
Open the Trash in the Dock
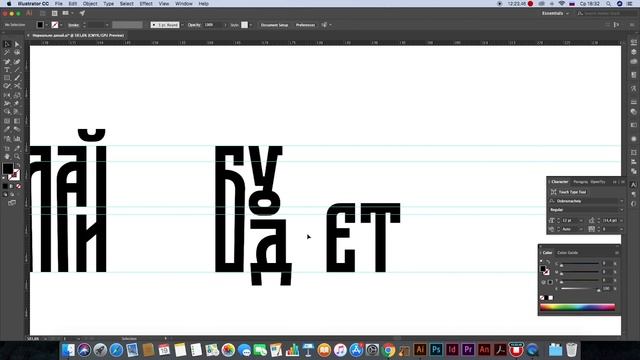coord(571,350)
